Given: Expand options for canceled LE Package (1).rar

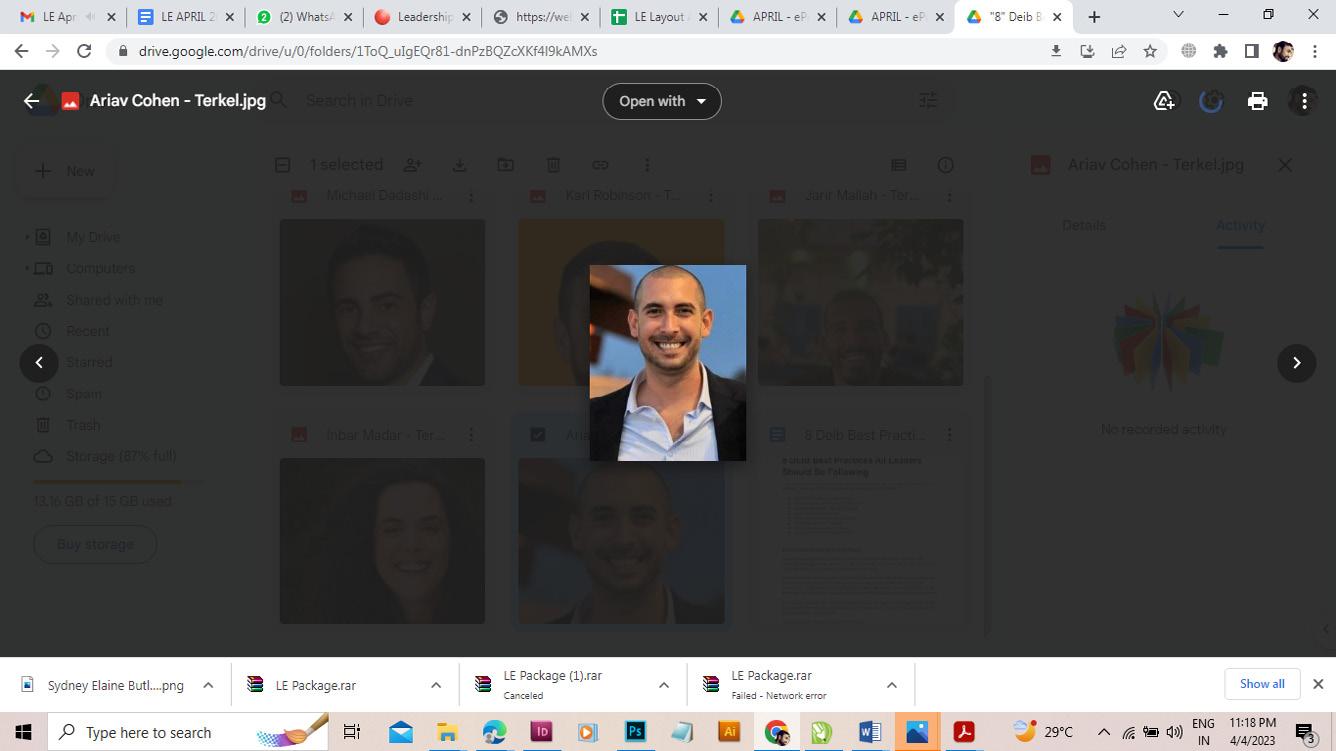Looking at the screenshot, I should (664, 685).
